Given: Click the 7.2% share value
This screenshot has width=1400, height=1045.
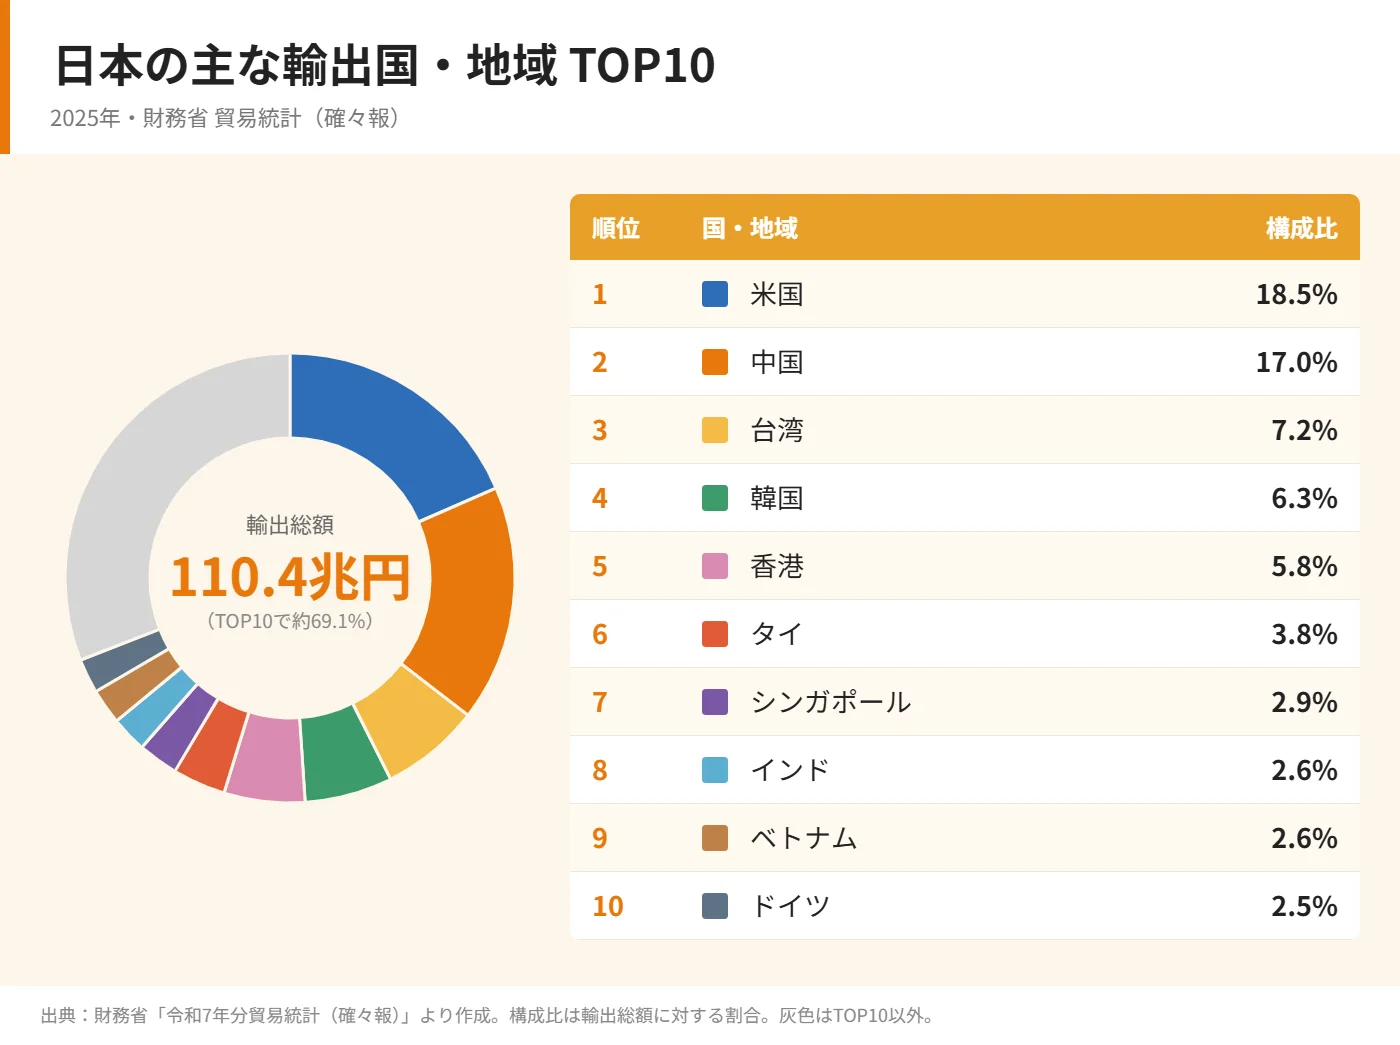Looking at the screenshot, I should 1304,430.
